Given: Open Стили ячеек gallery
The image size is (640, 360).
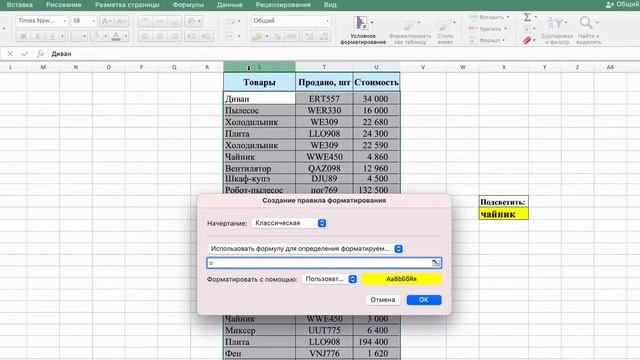Looking at the screenshot, I should coord(445,30).
